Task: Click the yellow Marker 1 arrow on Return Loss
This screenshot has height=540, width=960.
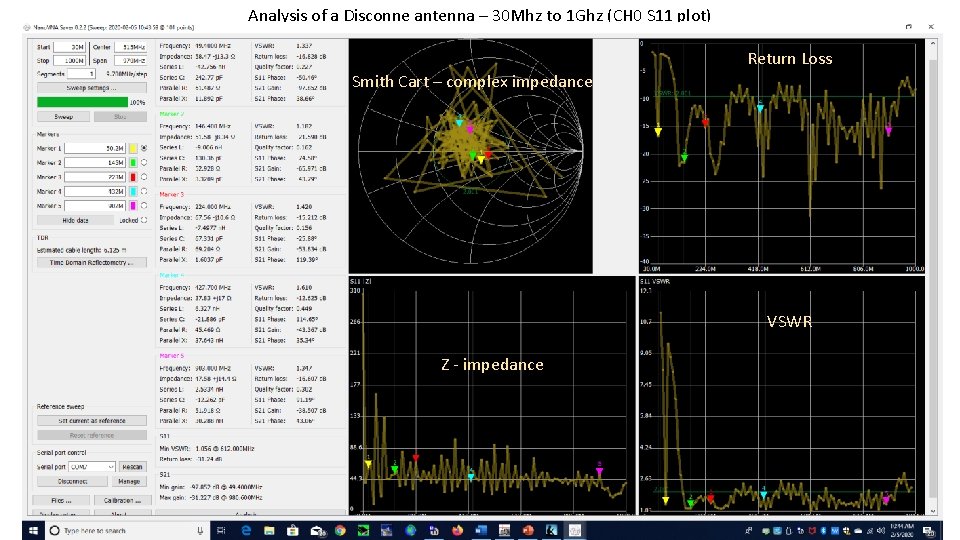Action: click(x=658, y=132)
